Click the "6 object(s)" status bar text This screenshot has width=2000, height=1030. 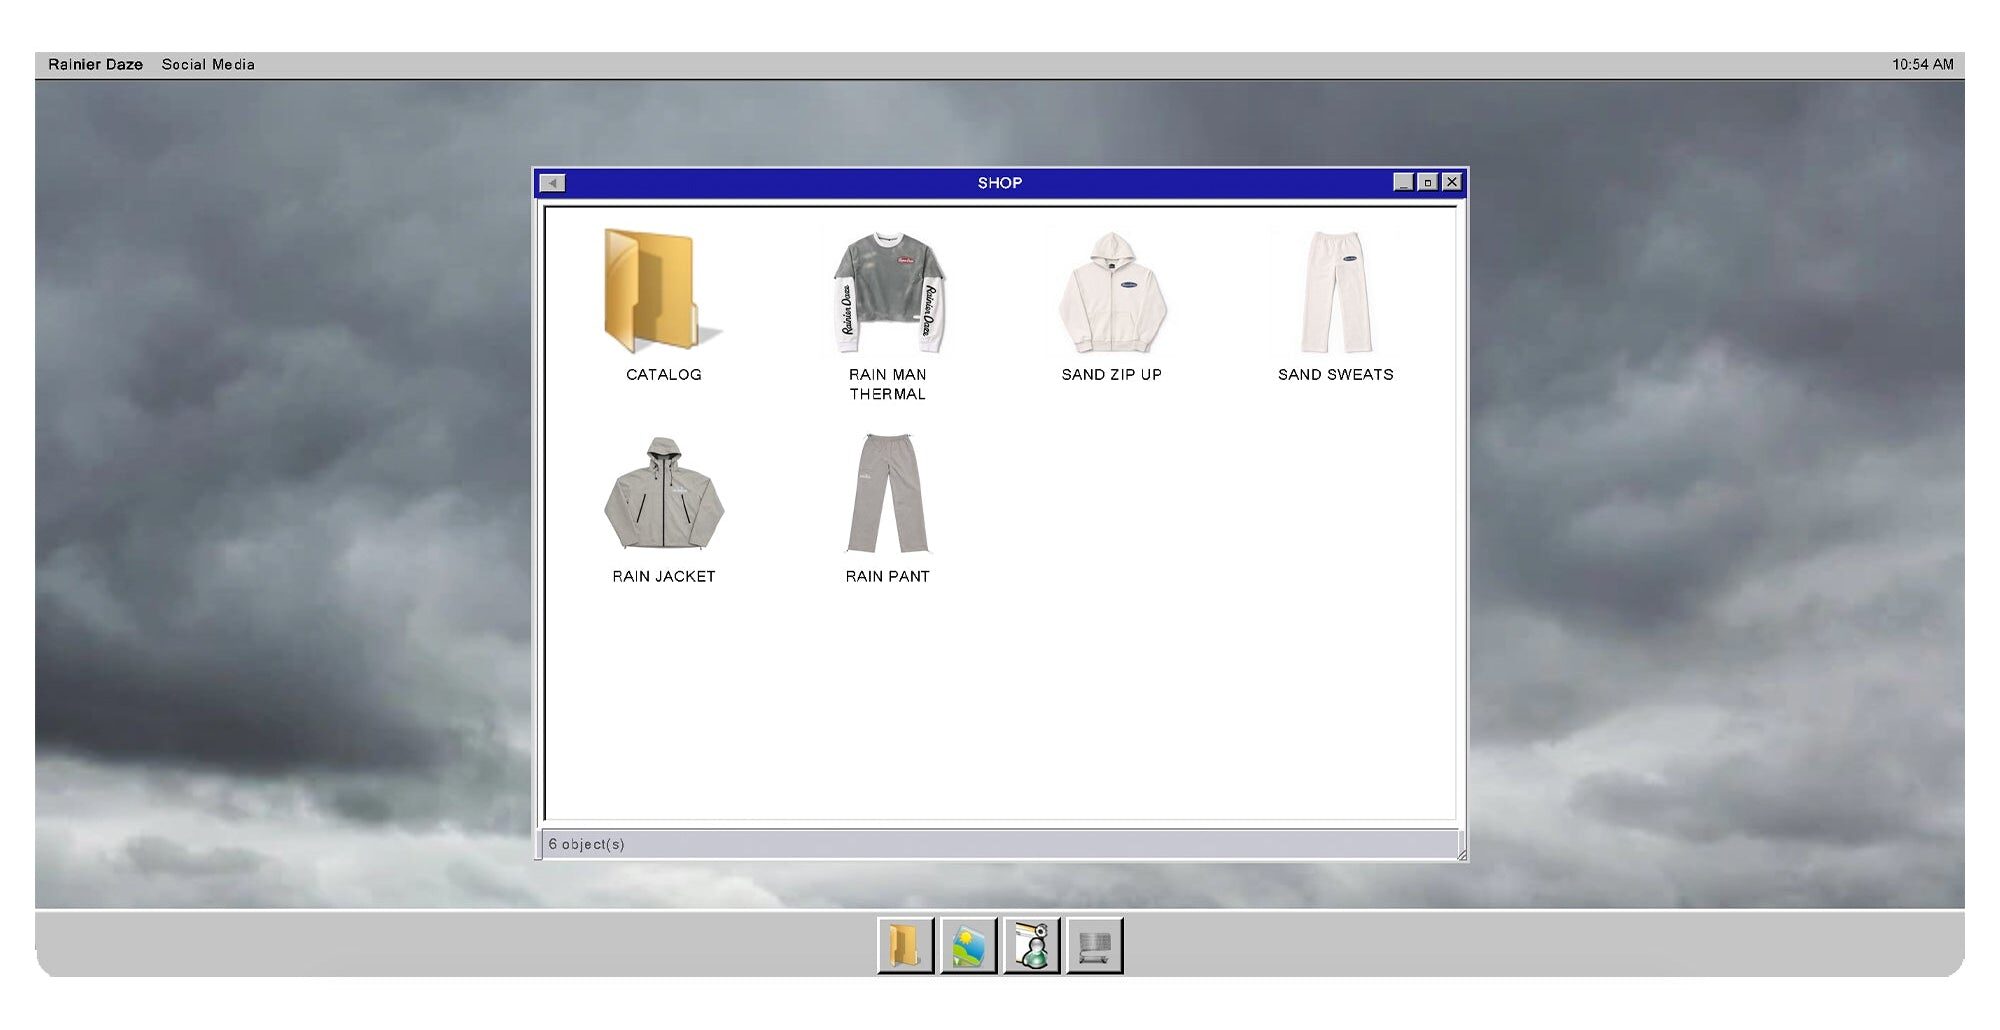[587, 845]
